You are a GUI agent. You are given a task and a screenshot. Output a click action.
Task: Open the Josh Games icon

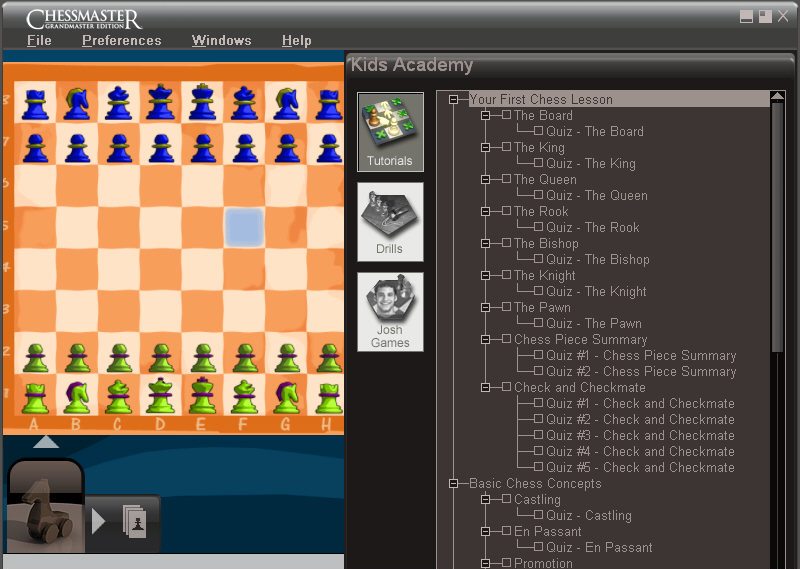tap(390, 311)
